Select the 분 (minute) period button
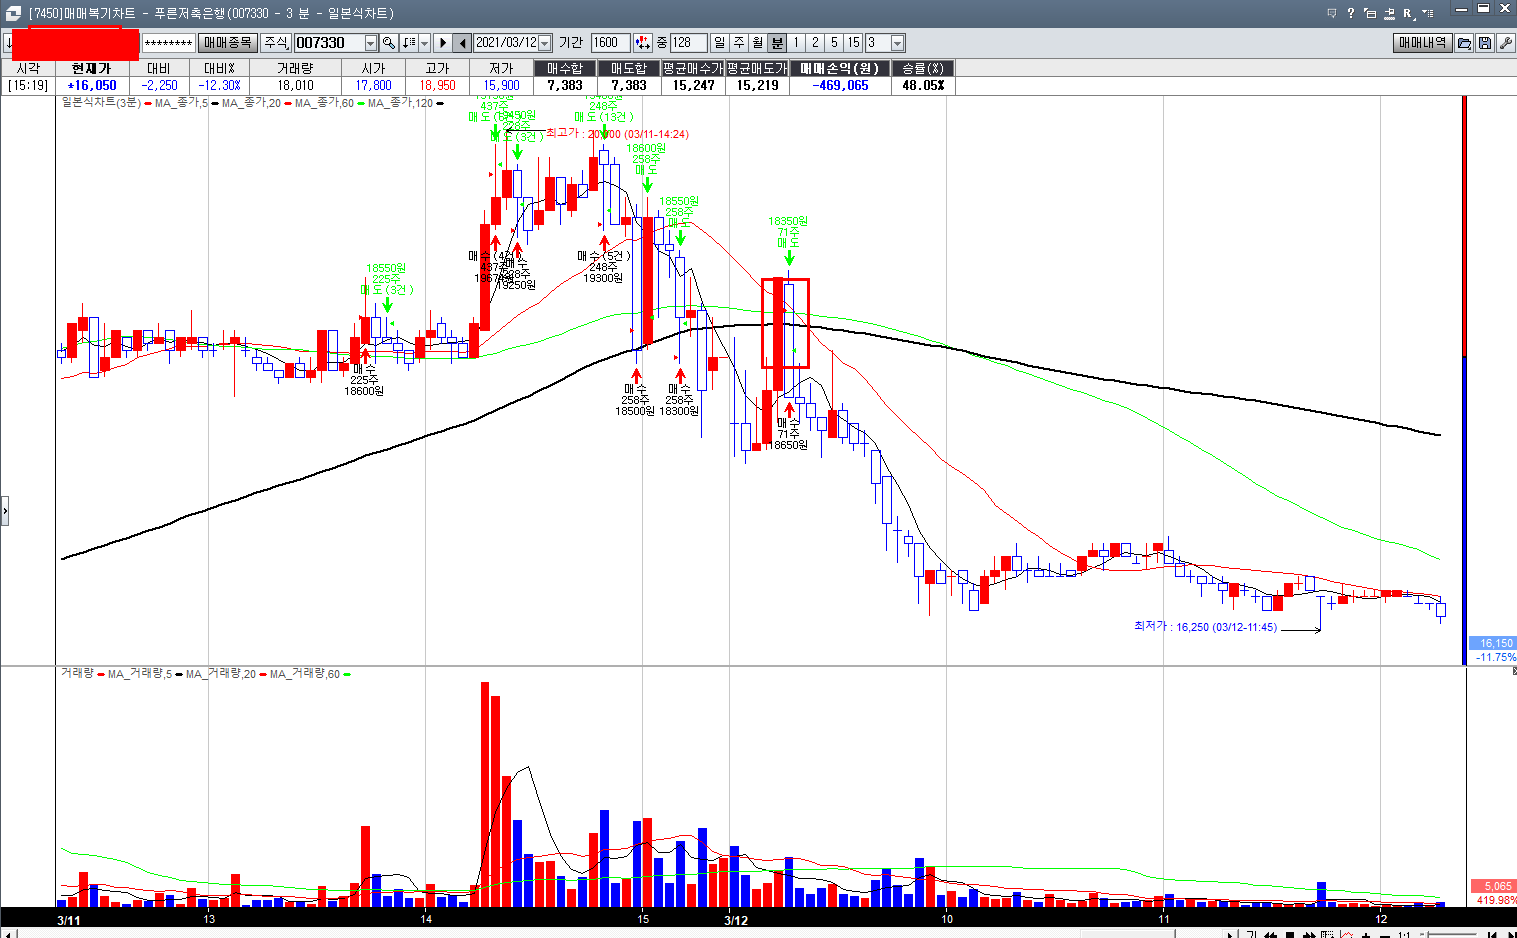1517x938 pixels. click(x=777, y=43)
